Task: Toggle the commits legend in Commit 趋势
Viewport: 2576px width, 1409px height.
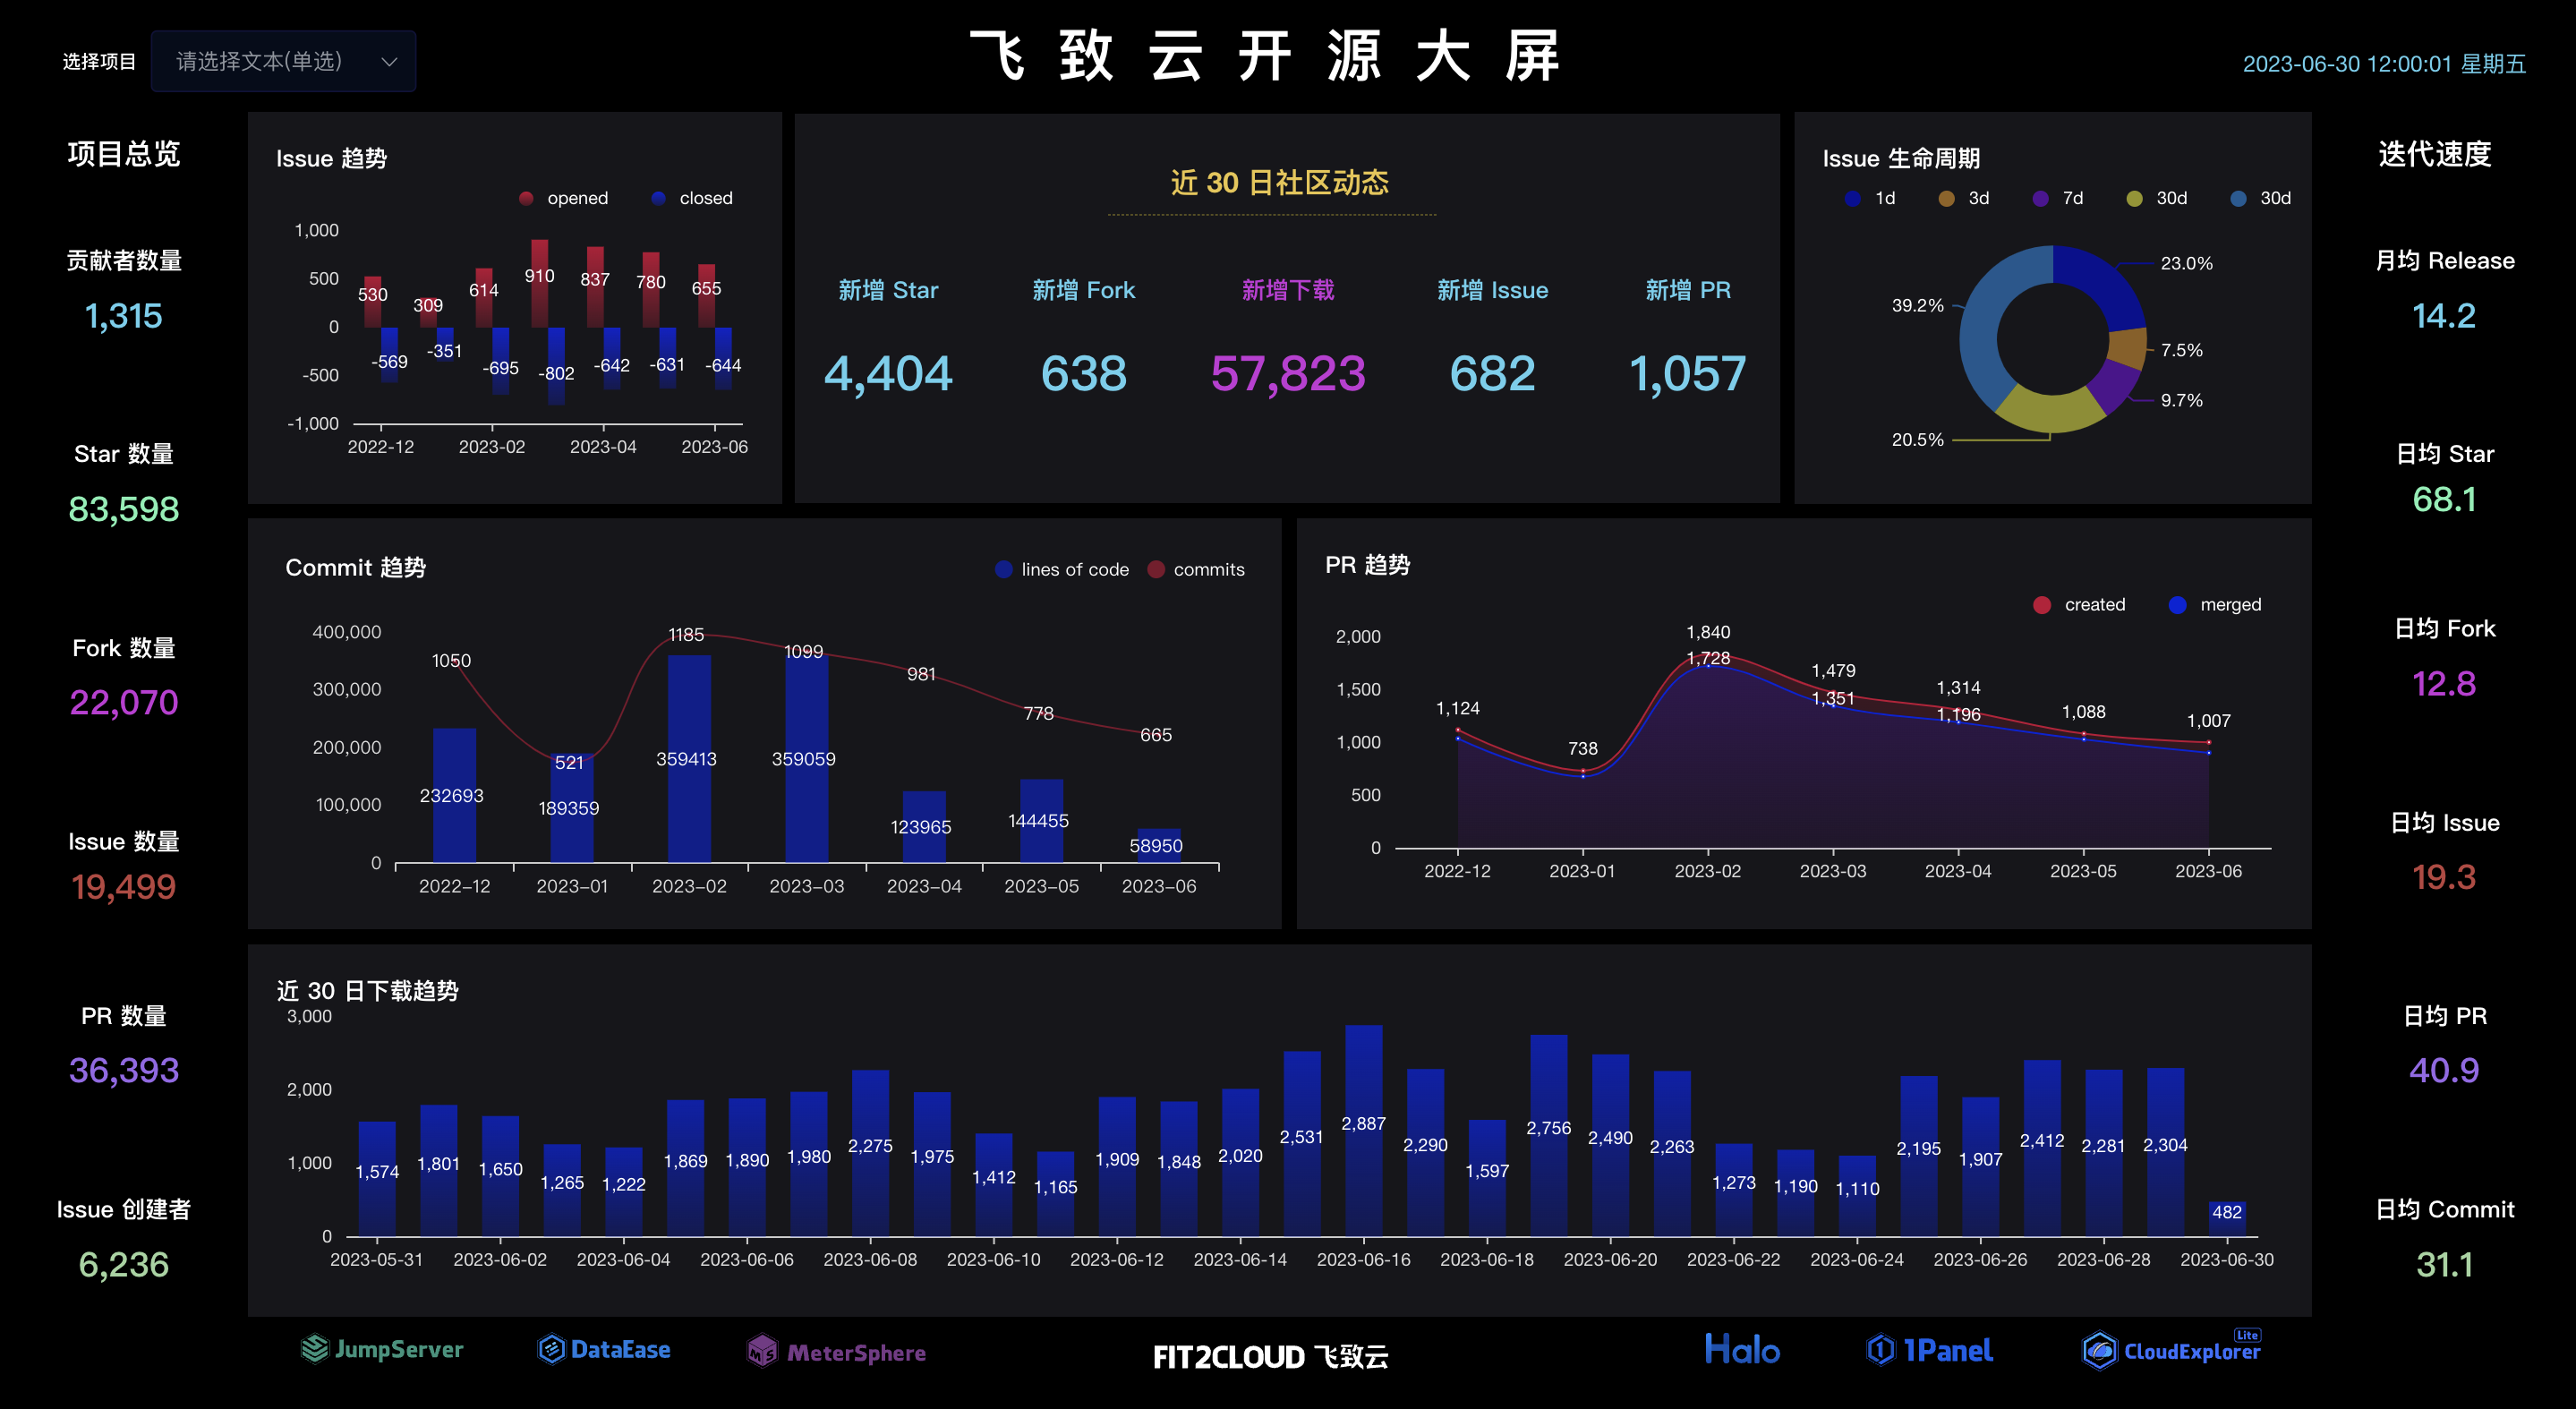Action: pos(1196,569)
